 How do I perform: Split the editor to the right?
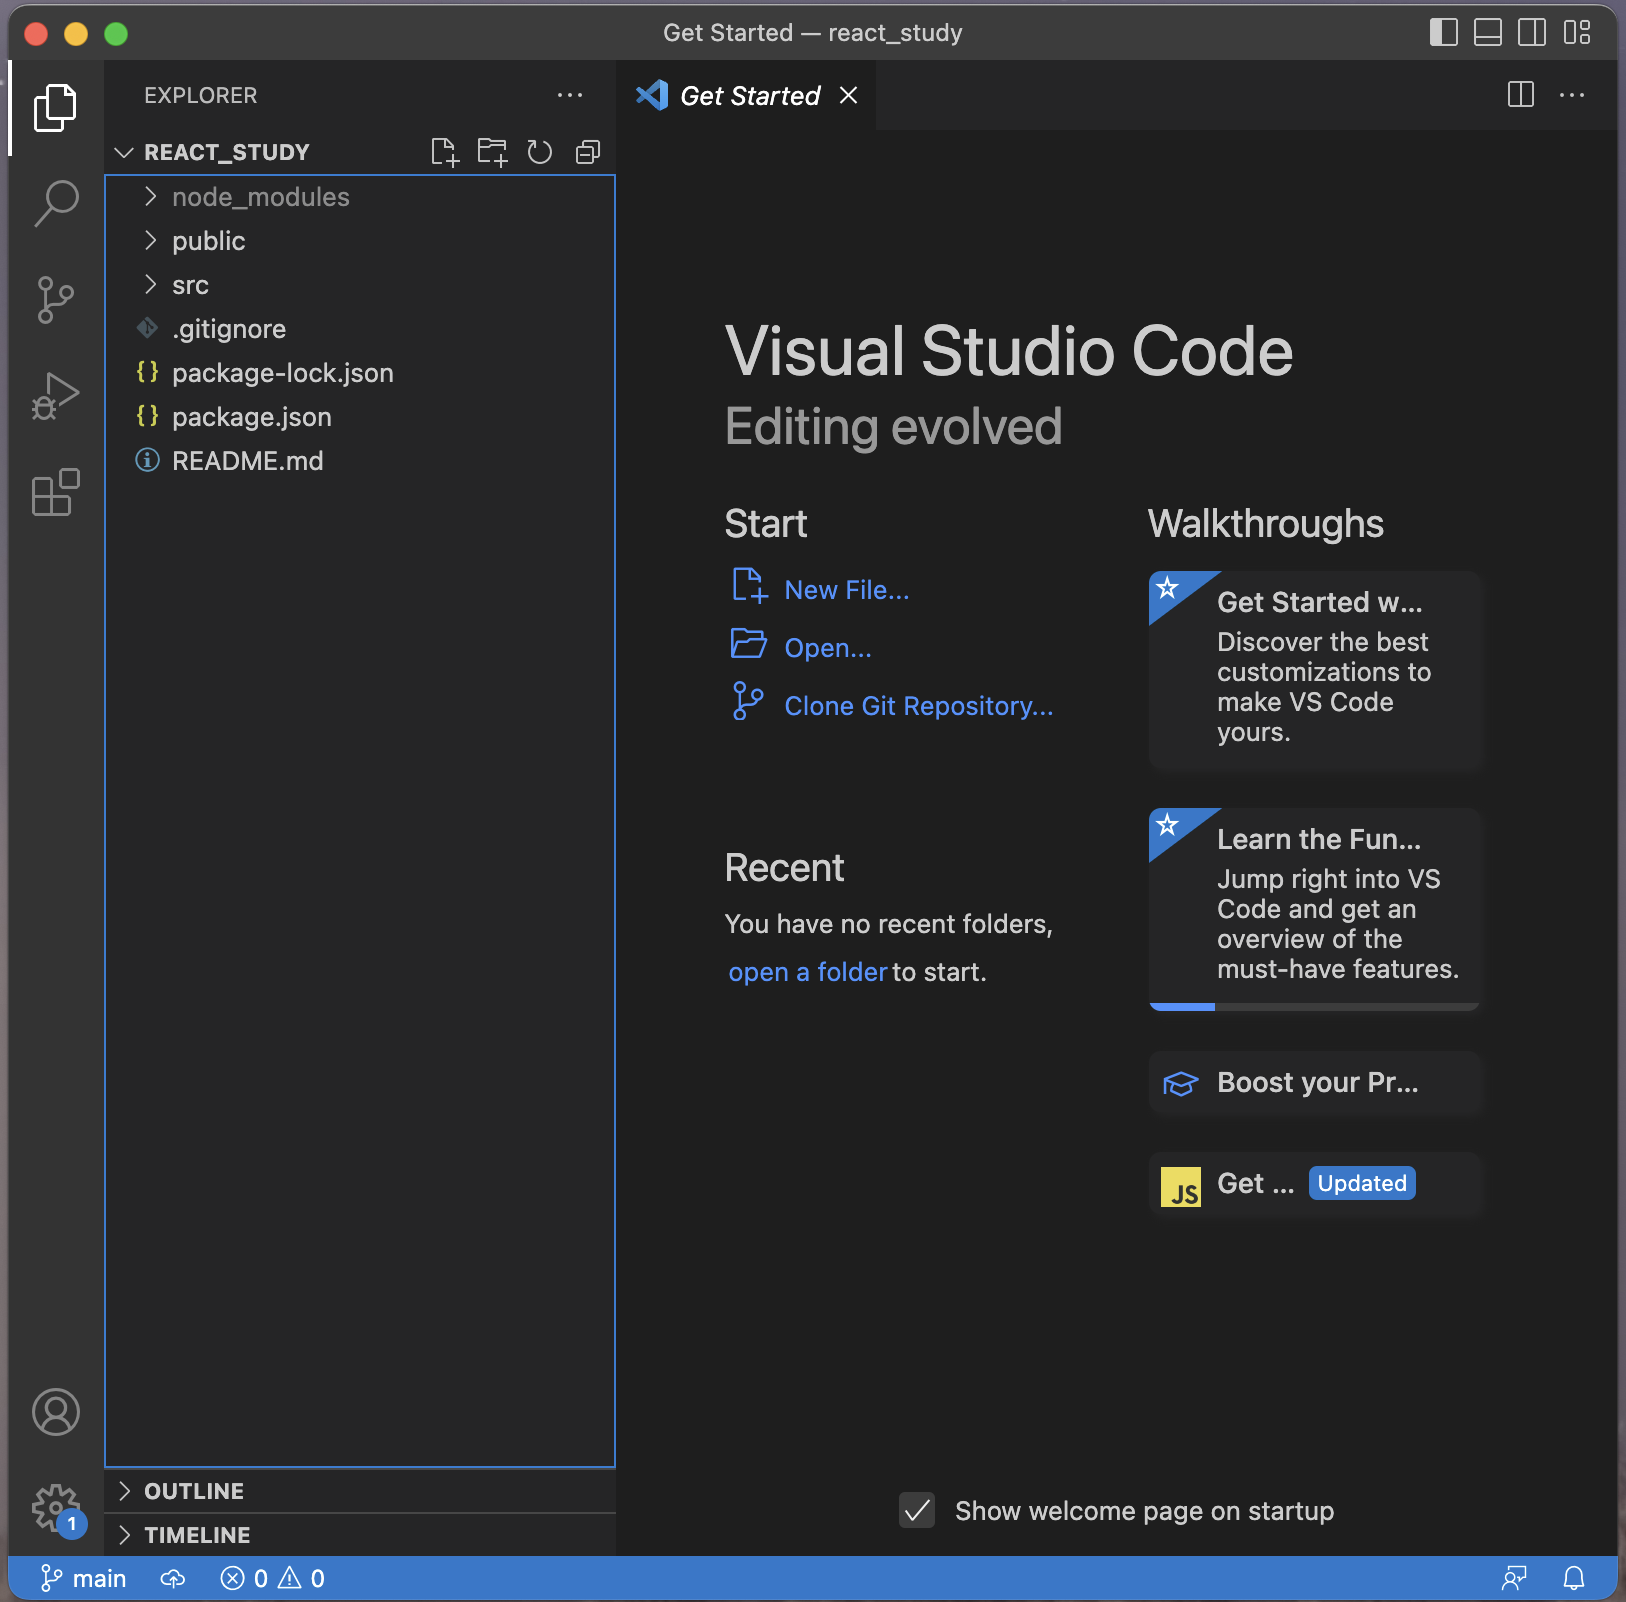pyautogui.click(x=1521, y=95)
